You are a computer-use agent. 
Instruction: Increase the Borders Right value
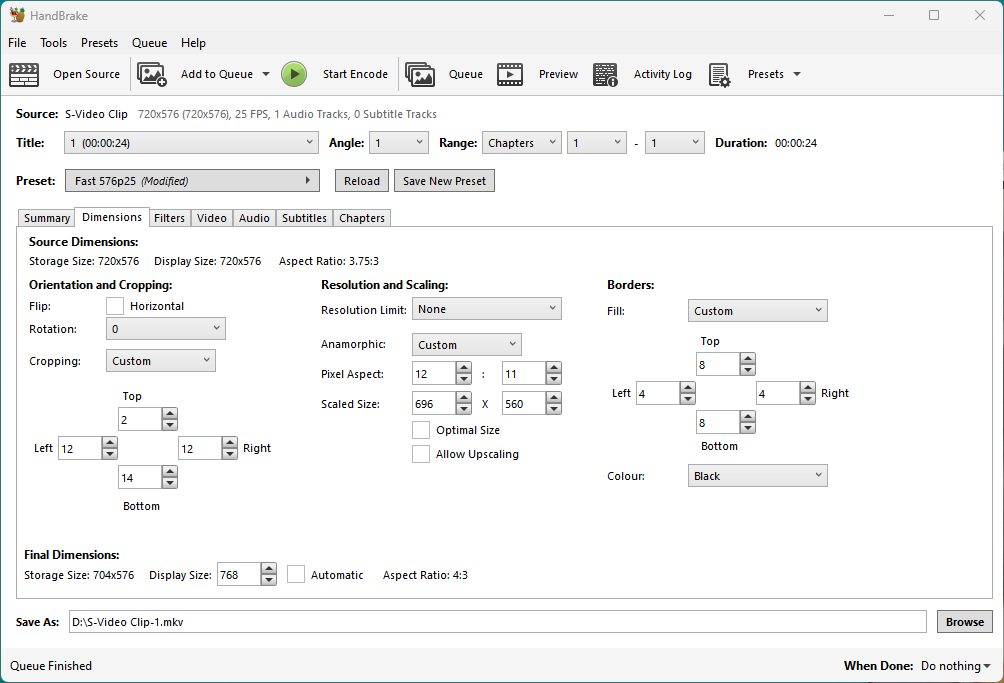(808, 387)
